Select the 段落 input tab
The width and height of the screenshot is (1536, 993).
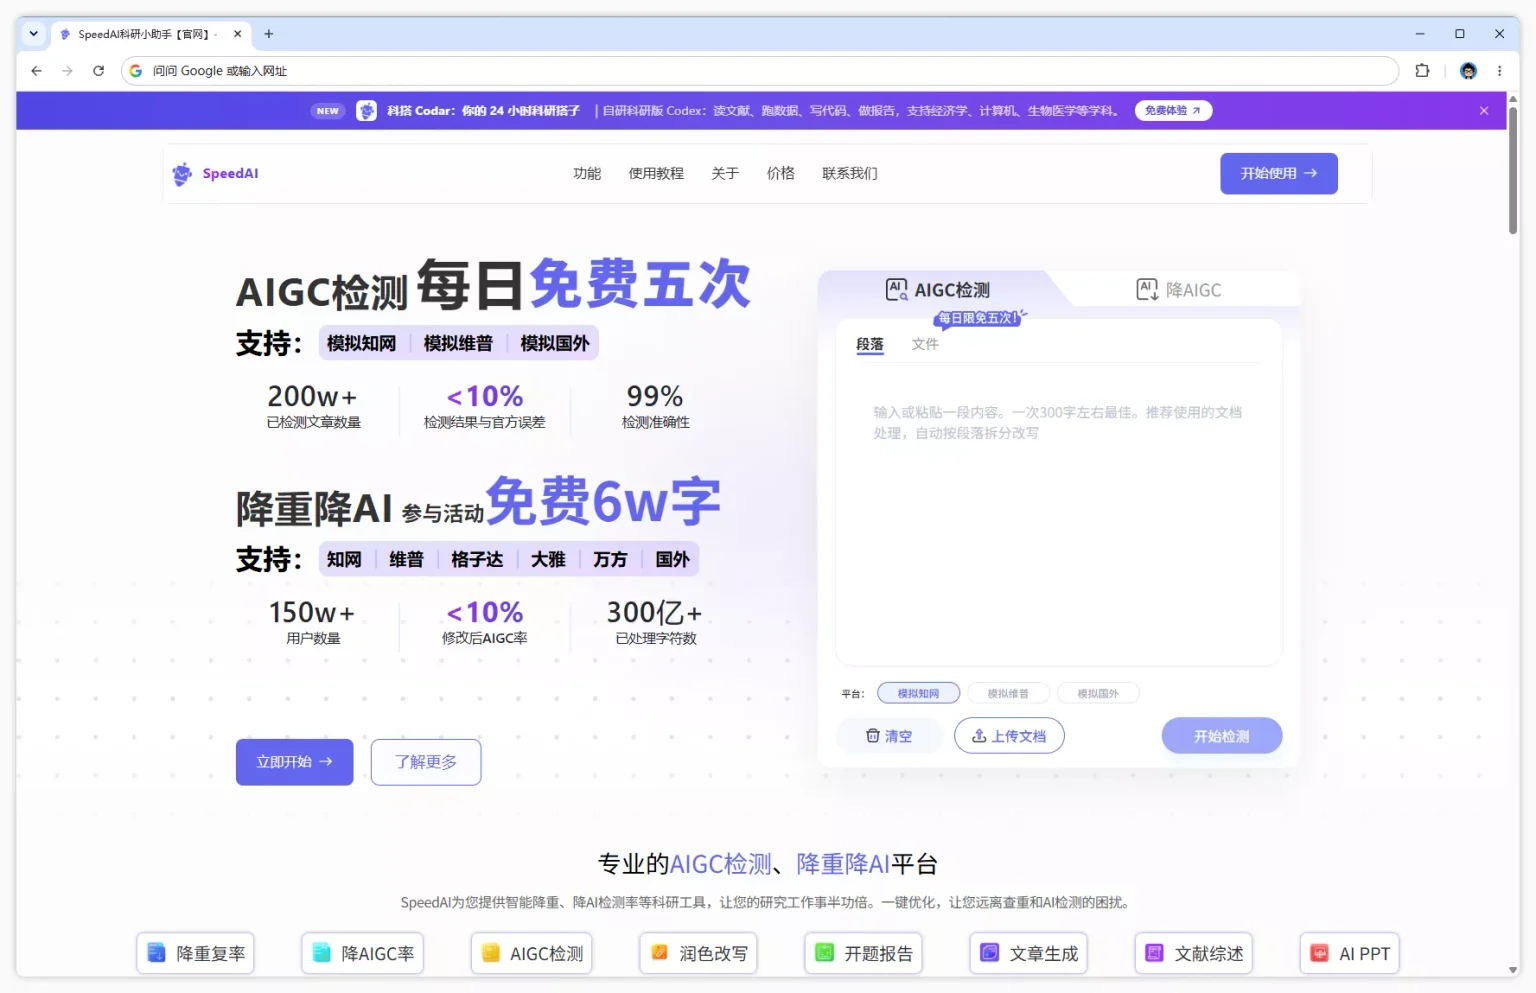click(870, 344)
